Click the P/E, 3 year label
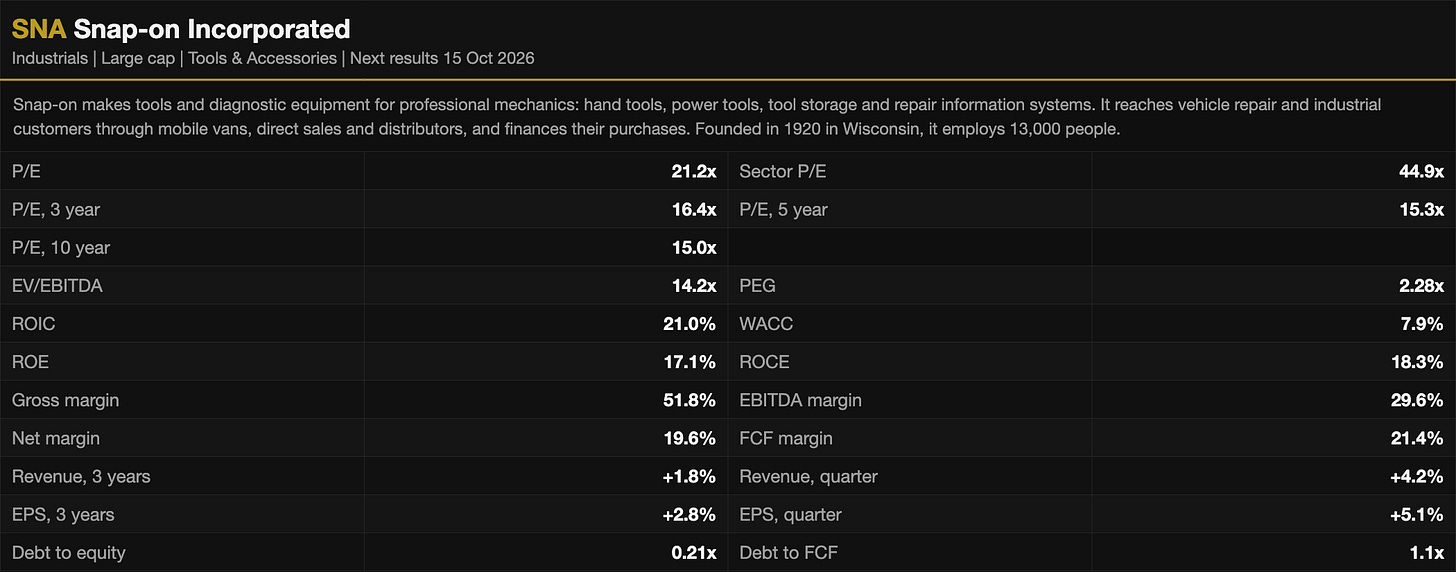1456x572 pixels. click(x=56, y=210)
